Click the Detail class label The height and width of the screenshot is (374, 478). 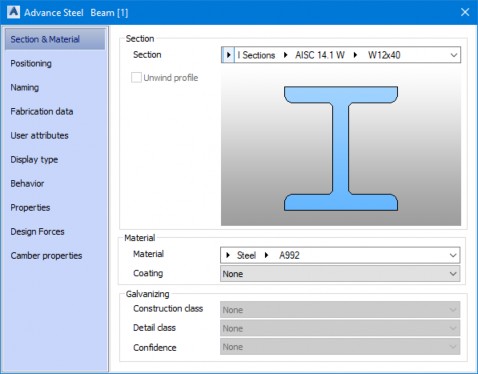tap(154, 328)
